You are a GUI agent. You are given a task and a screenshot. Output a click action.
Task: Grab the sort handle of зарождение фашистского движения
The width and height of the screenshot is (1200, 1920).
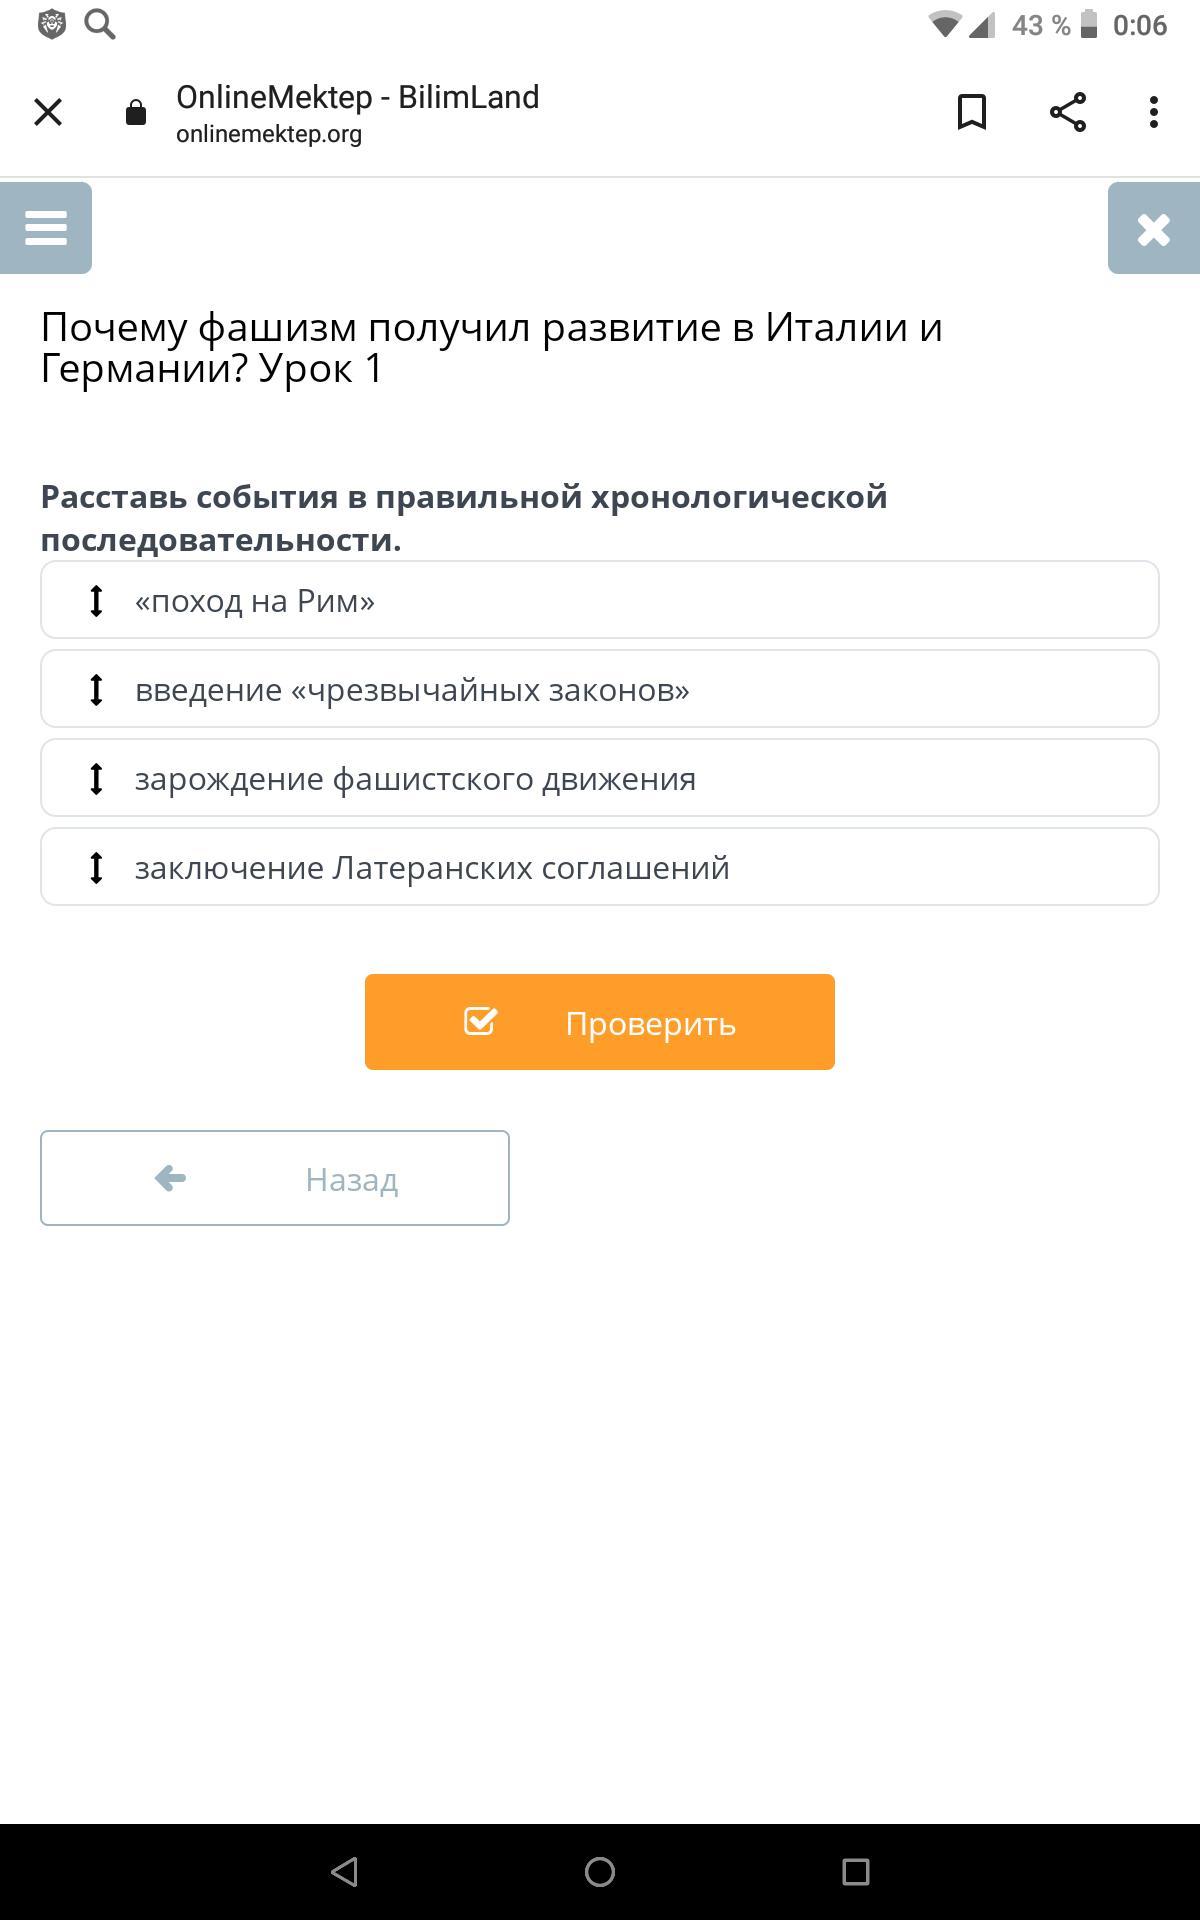pos(96,779)
